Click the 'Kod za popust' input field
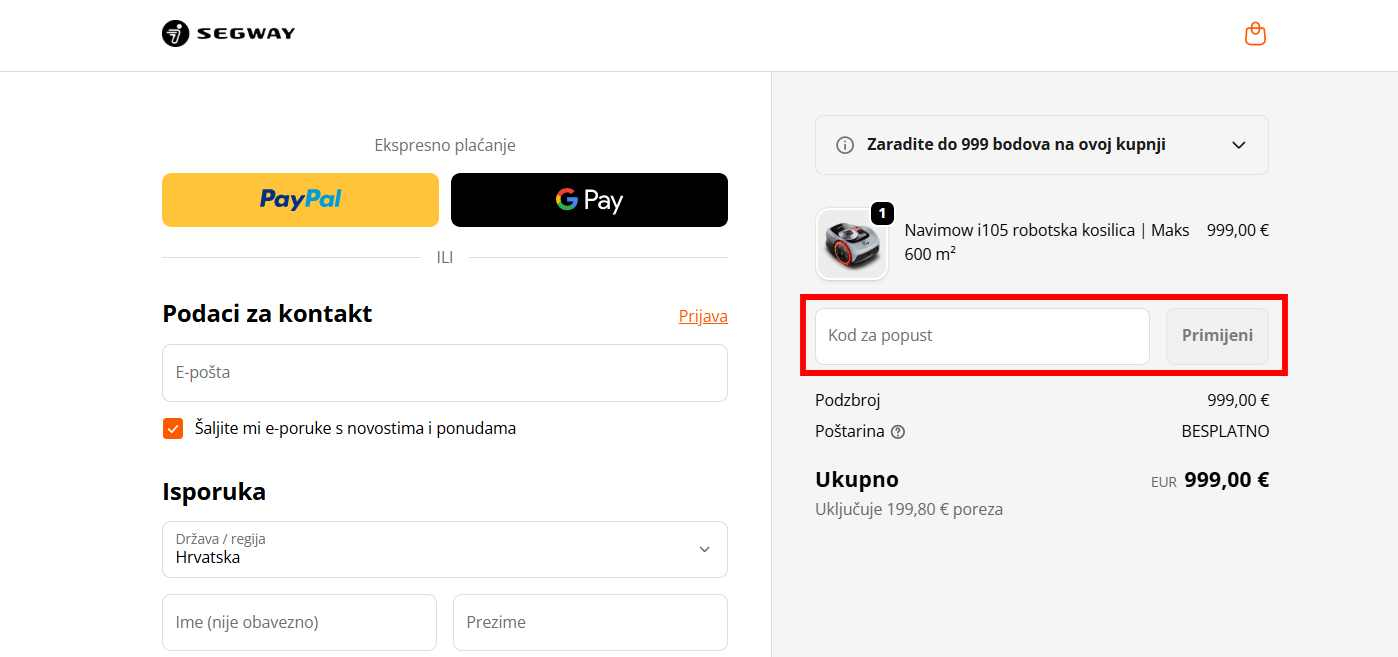 point(981,335)
